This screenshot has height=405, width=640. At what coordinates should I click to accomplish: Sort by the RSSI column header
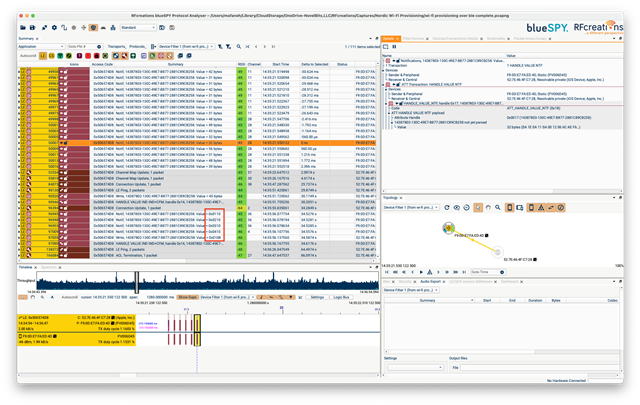241,64
